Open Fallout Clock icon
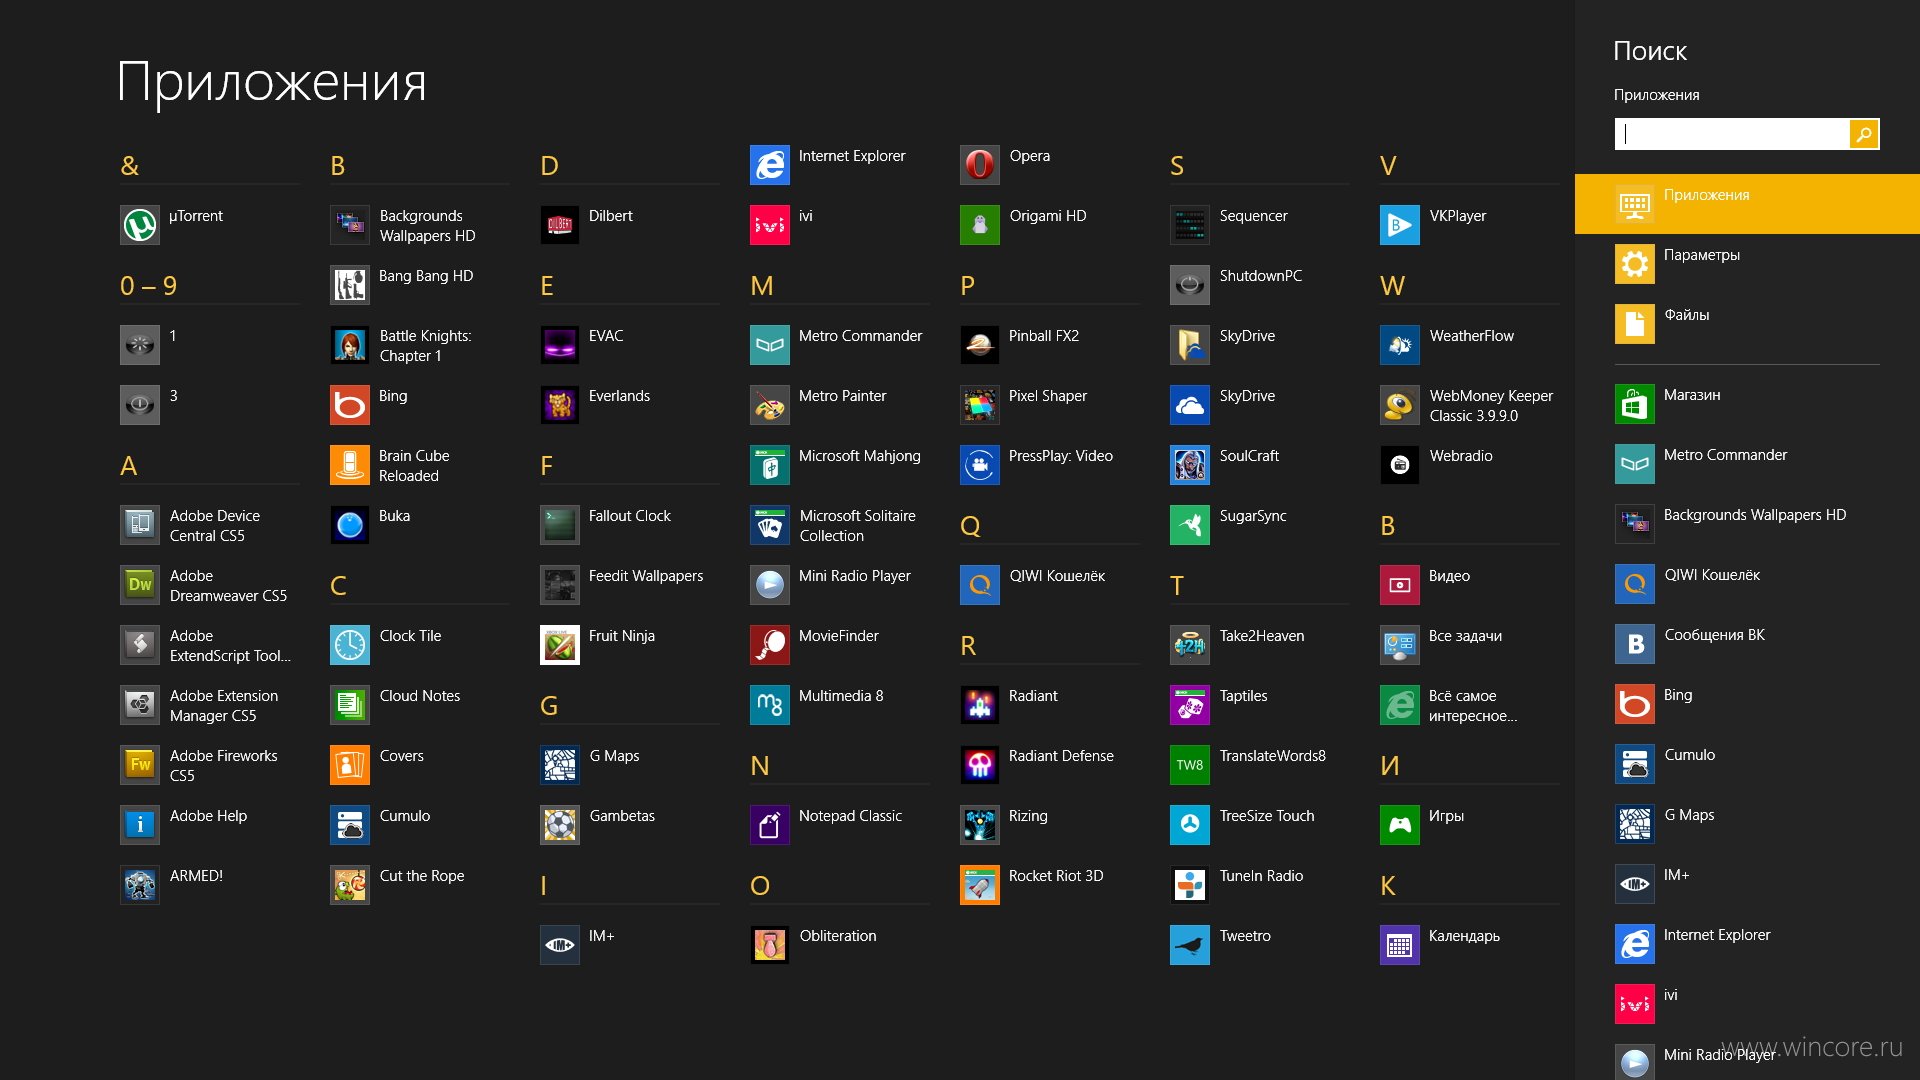The width and height of the screenshot is (1920, 1080). (x=560, y=525)
